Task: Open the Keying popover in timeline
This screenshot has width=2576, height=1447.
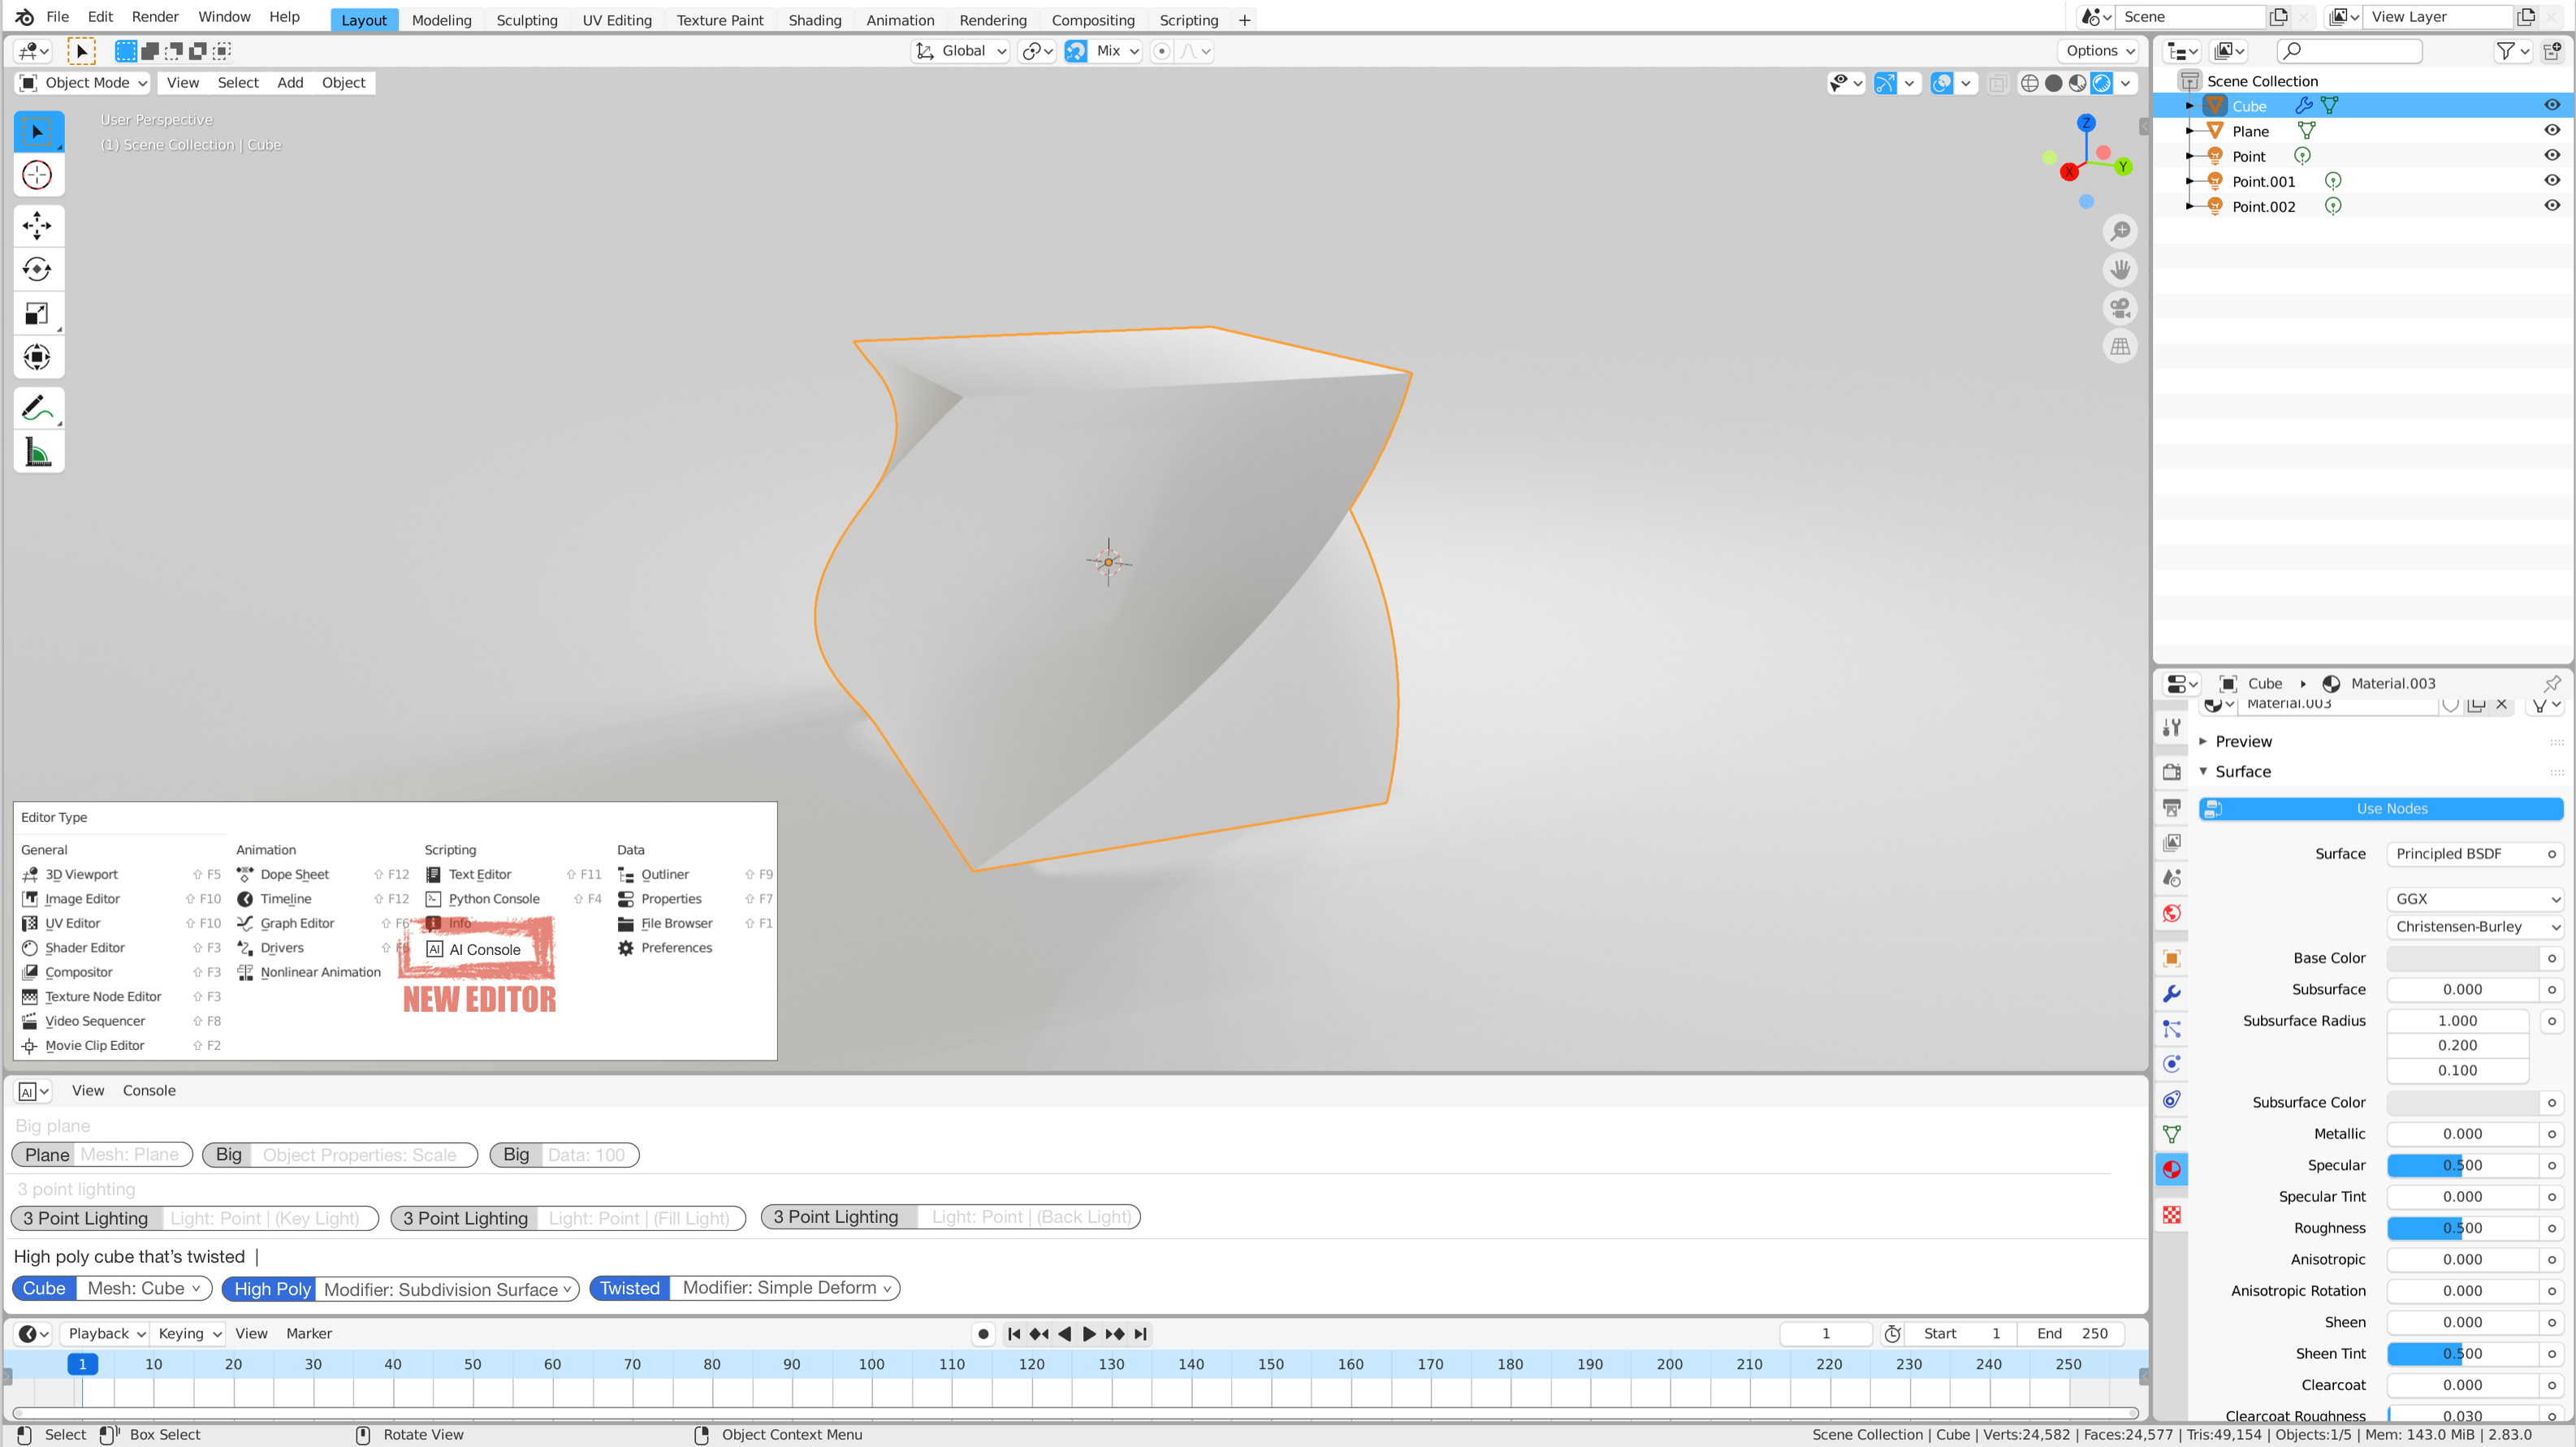Action: [188, 1333]
